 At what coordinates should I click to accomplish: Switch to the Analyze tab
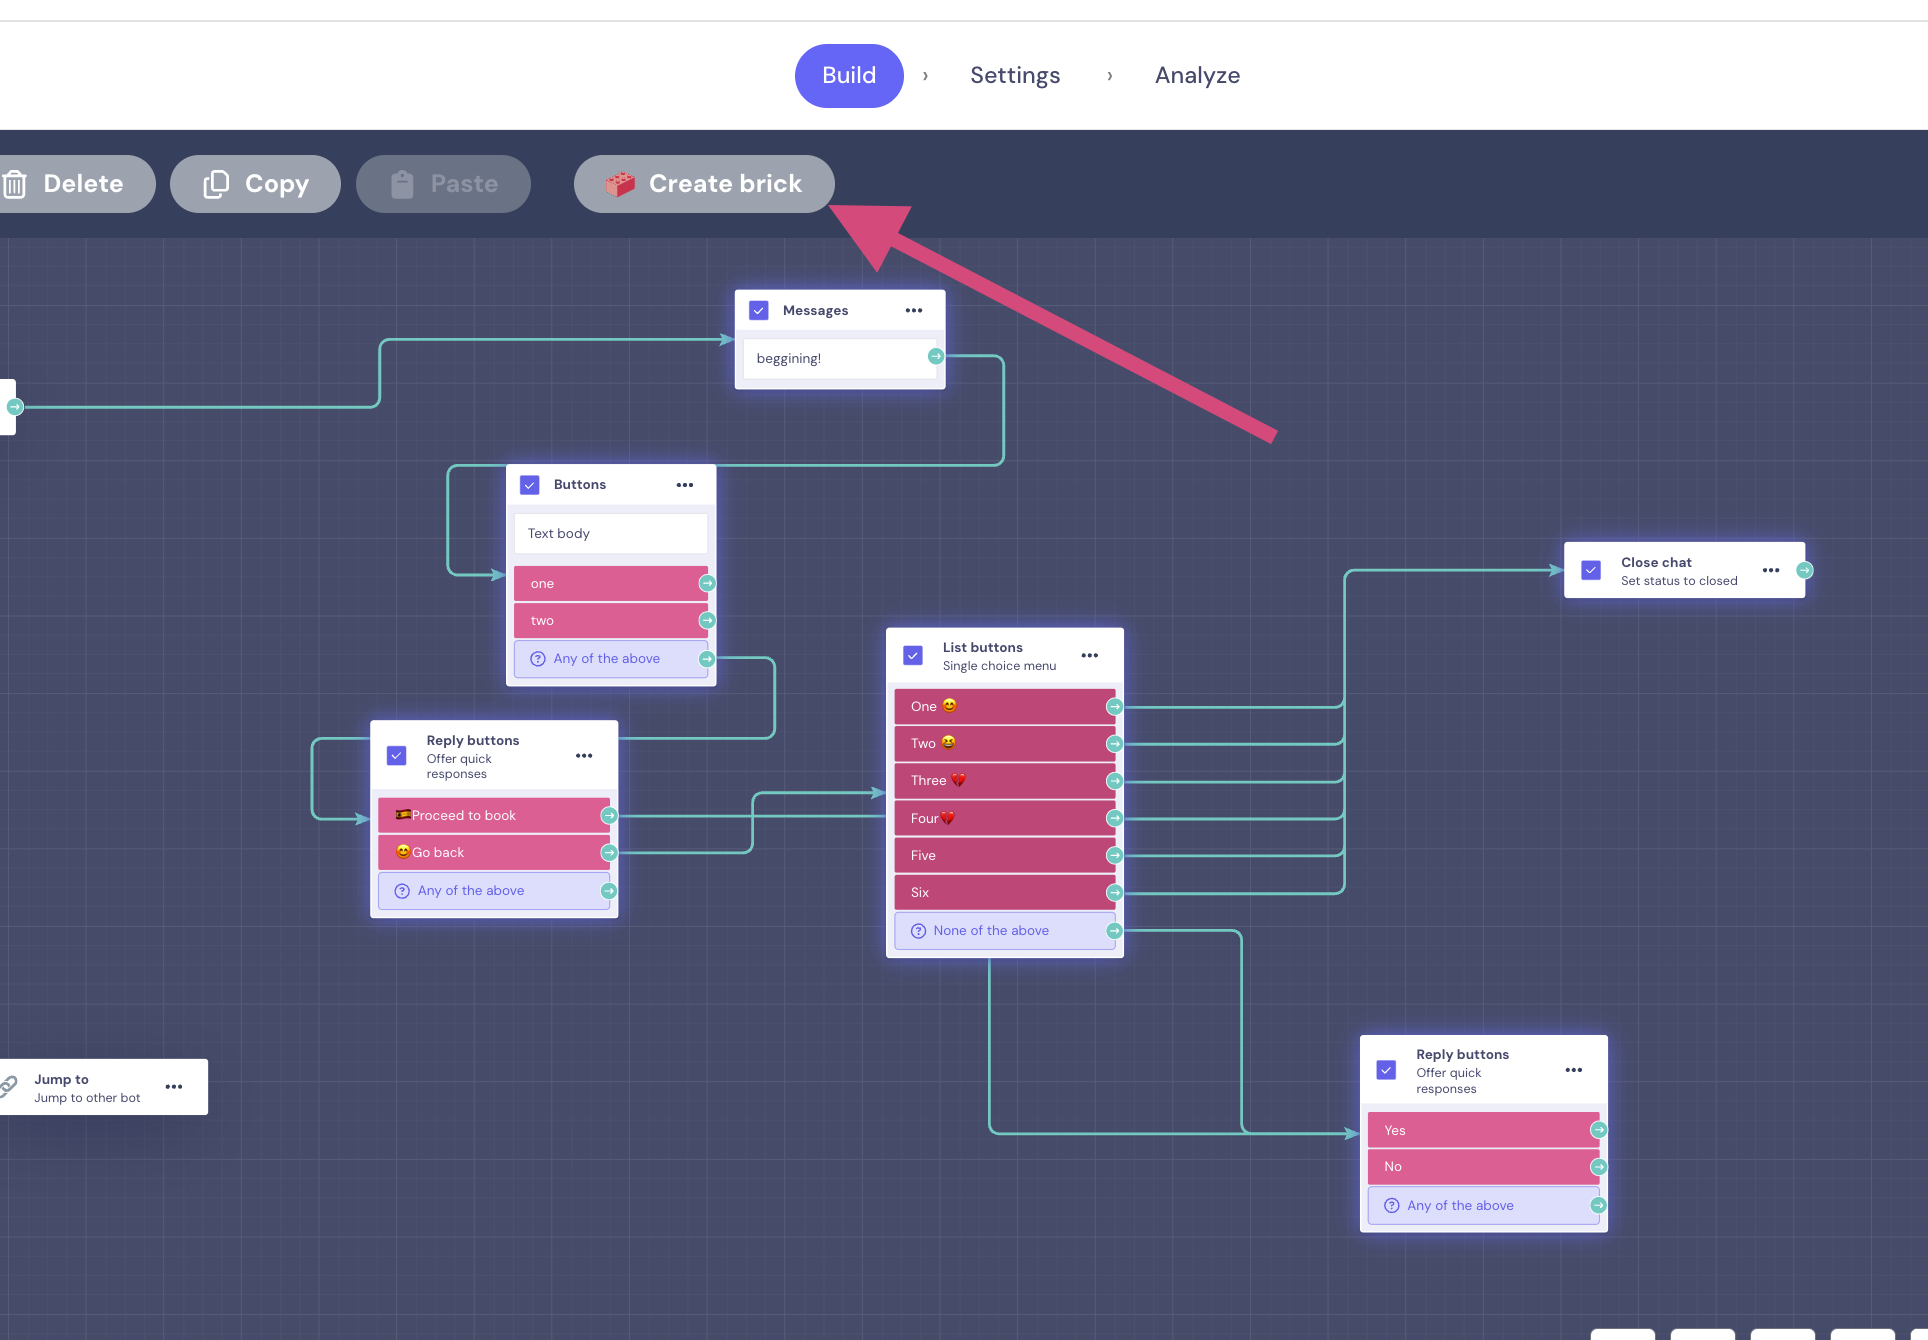click(1197, 76)
